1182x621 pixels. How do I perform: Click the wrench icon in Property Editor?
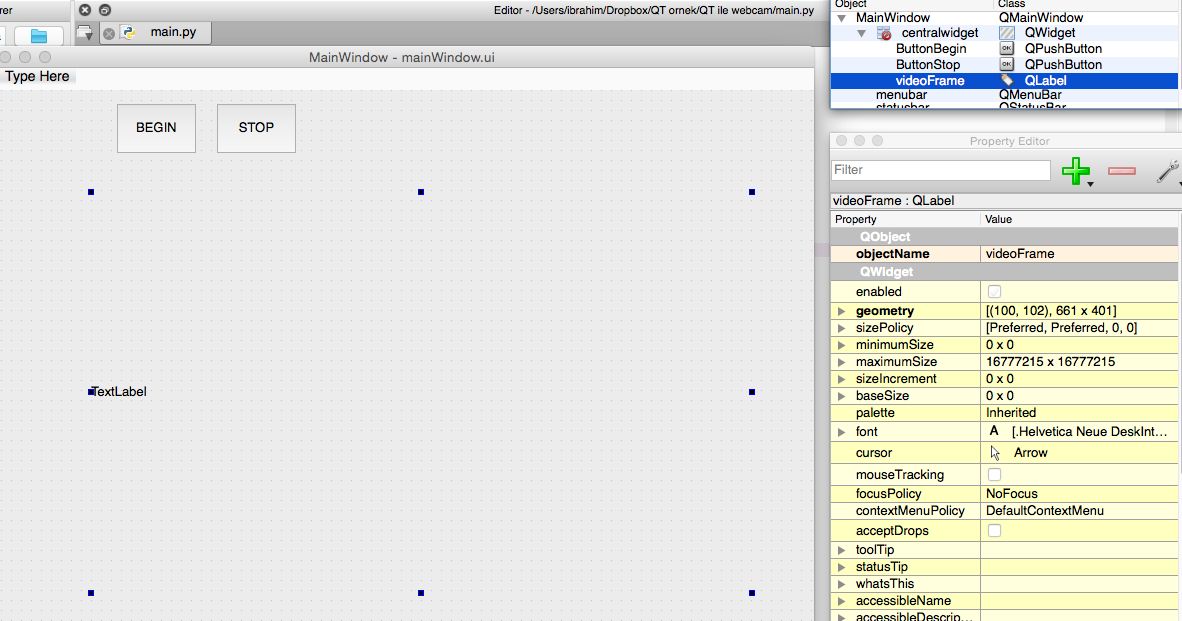(x=1167, y=171)
